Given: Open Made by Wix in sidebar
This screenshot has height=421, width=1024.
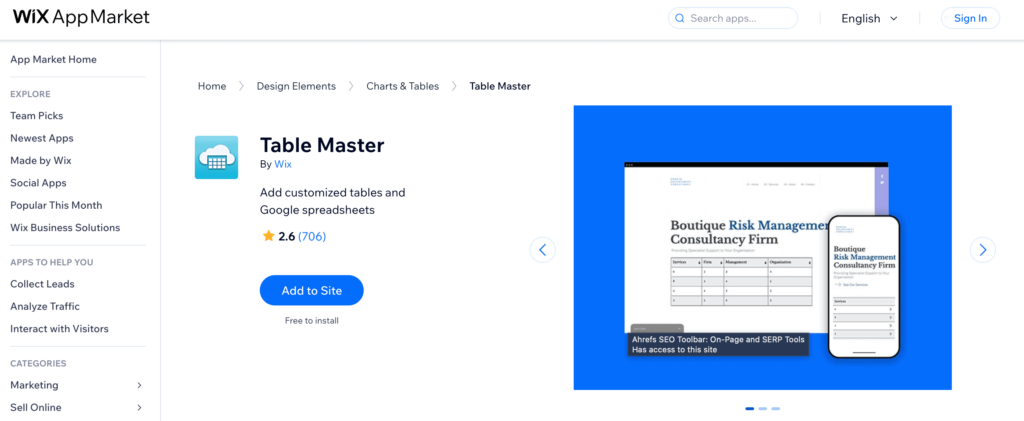Looking at the screenshot, I should click(40, 161).
